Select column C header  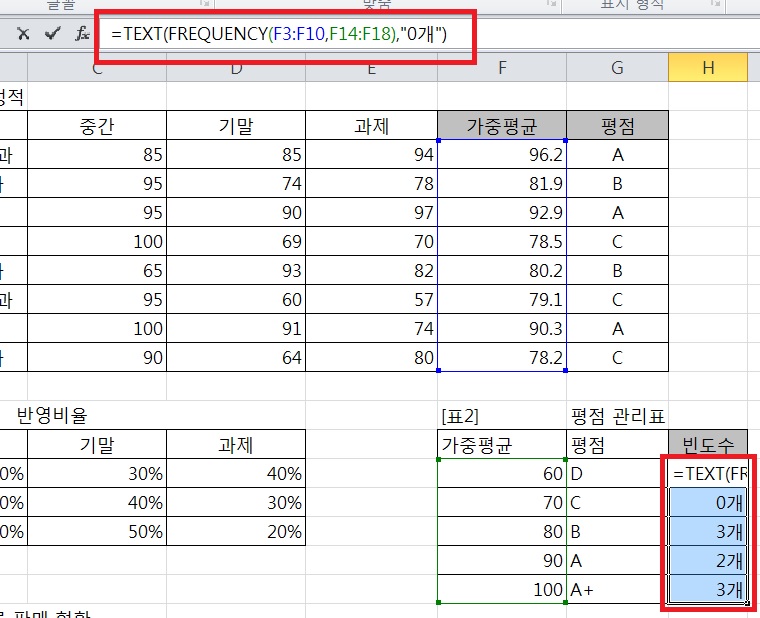[x=97, y=68]
